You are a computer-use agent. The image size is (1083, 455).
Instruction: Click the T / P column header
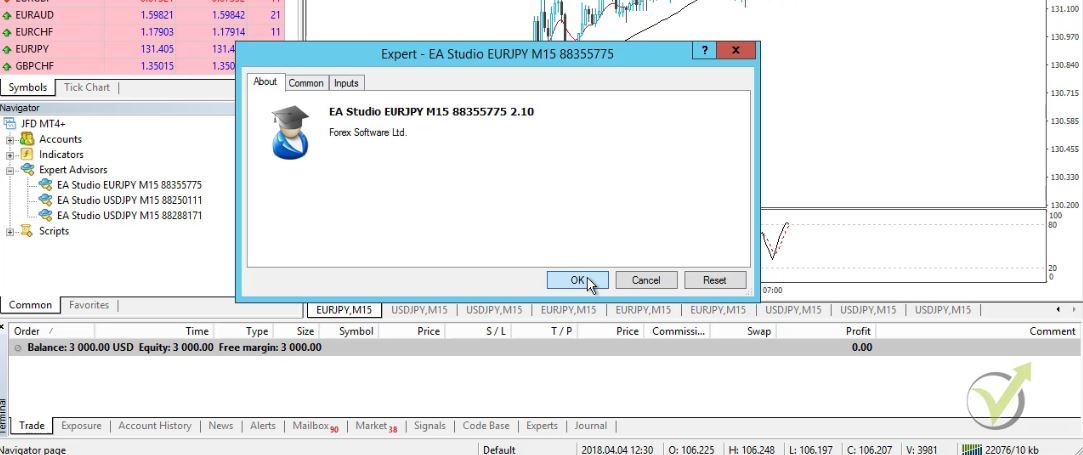tap(544, 331)
